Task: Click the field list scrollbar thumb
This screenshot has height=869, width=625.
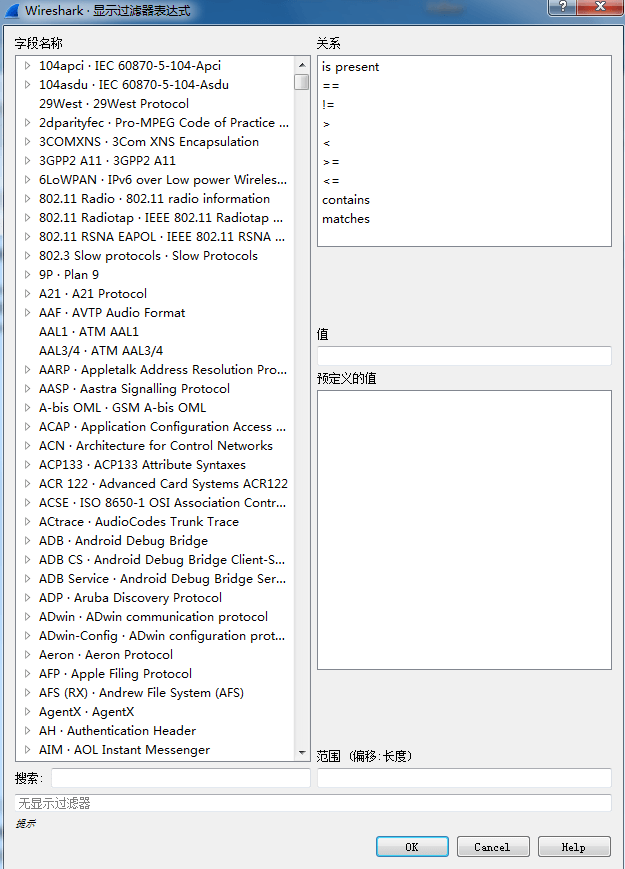Action: [x=302, y=82]
